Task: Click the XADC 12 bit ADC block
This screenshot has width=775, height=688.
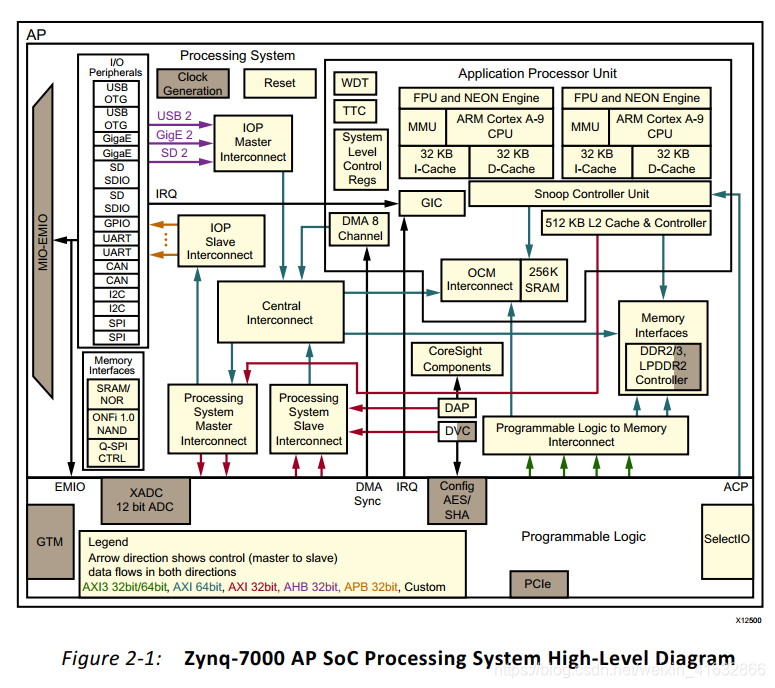Action: [145, 500]
